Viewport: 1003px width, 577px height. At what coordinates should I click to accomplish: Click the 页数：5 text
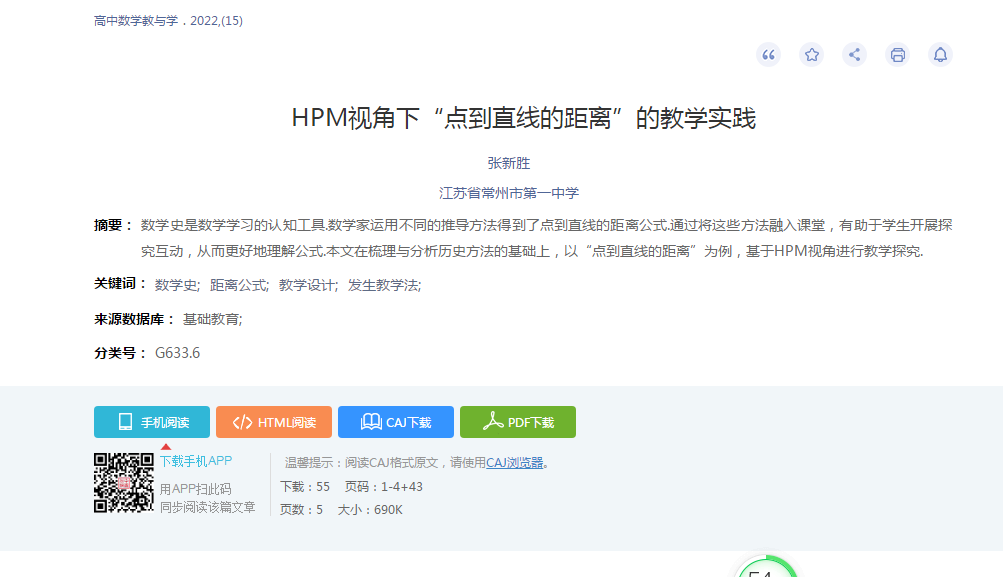click(301, 510)
